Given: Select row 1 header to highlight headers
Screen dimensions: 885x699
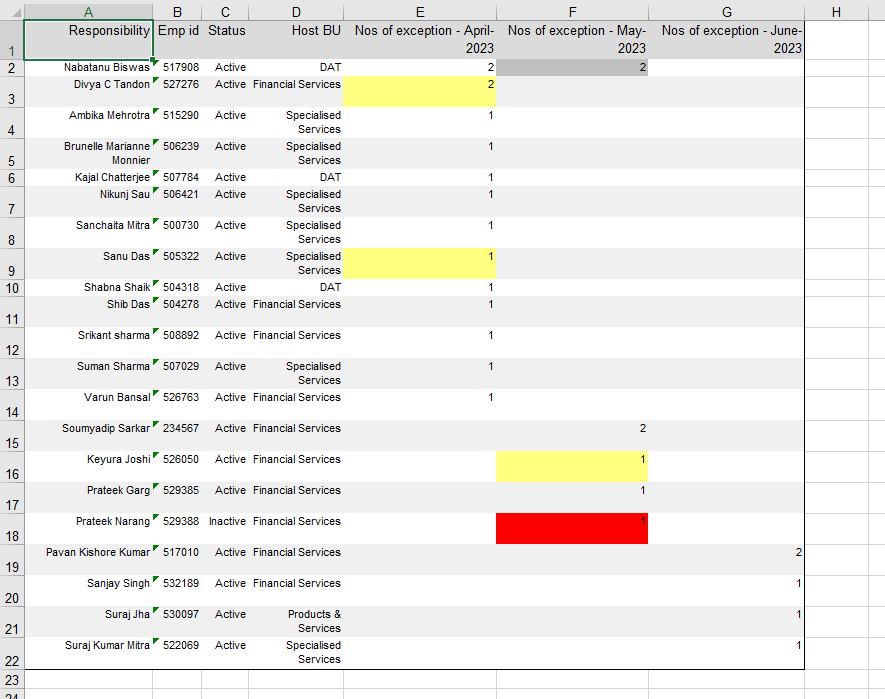Looking at the screenshot, I should [12, 40].
